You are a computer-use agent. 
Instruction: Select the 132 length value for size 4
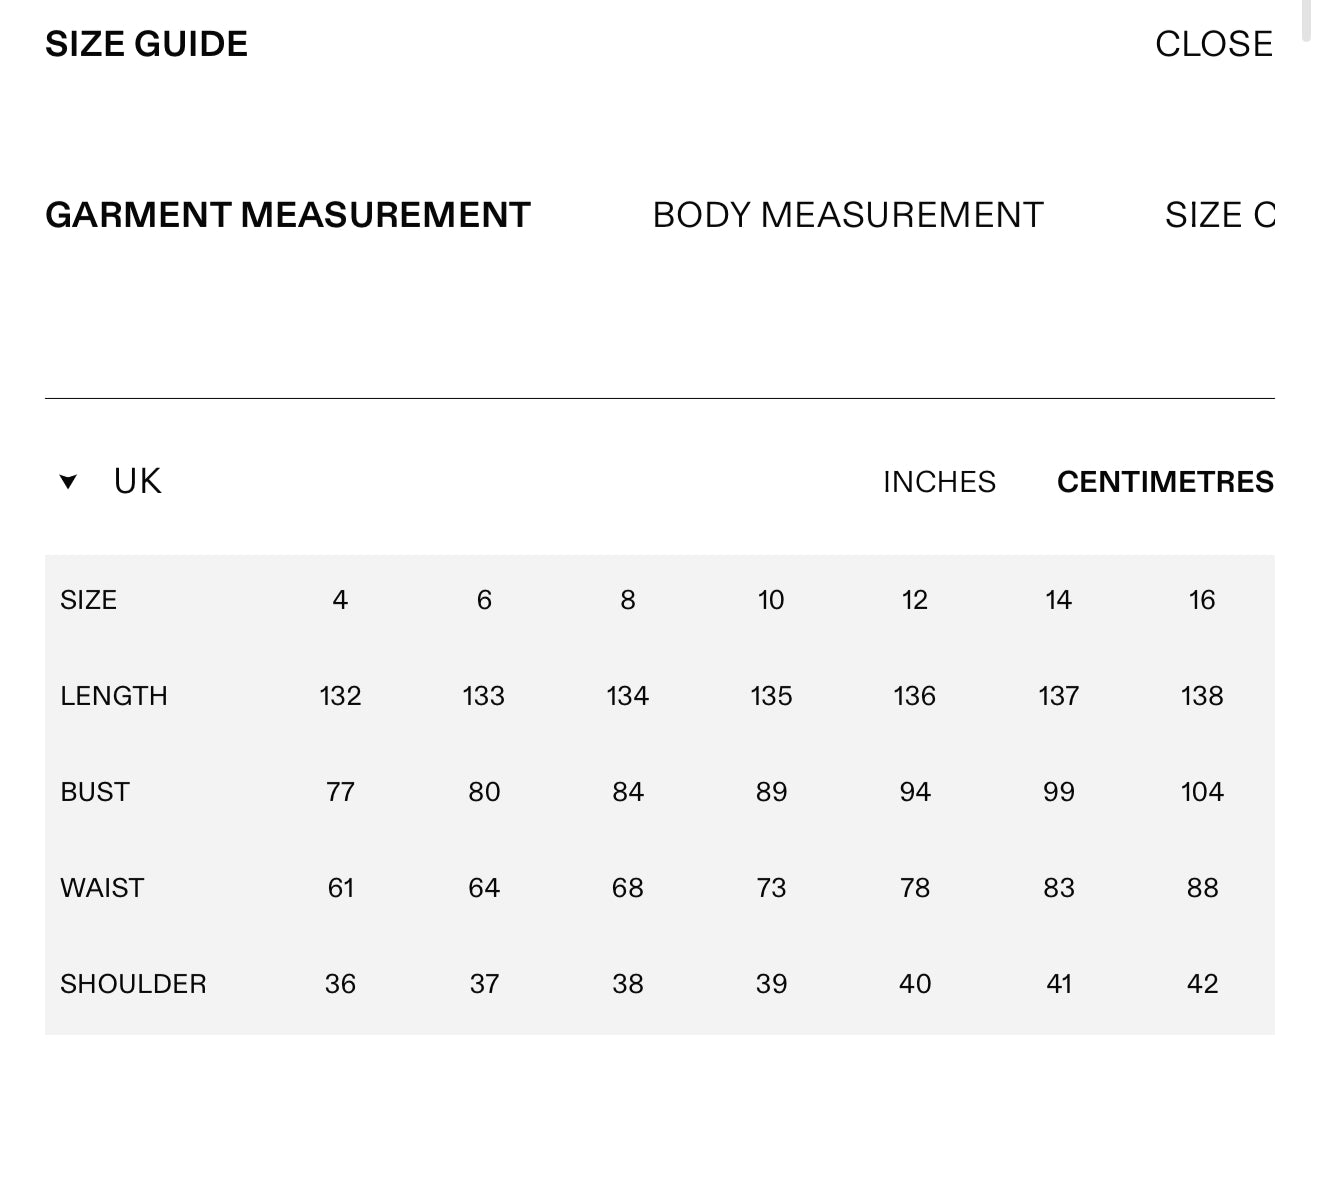(x=340, y=696)
